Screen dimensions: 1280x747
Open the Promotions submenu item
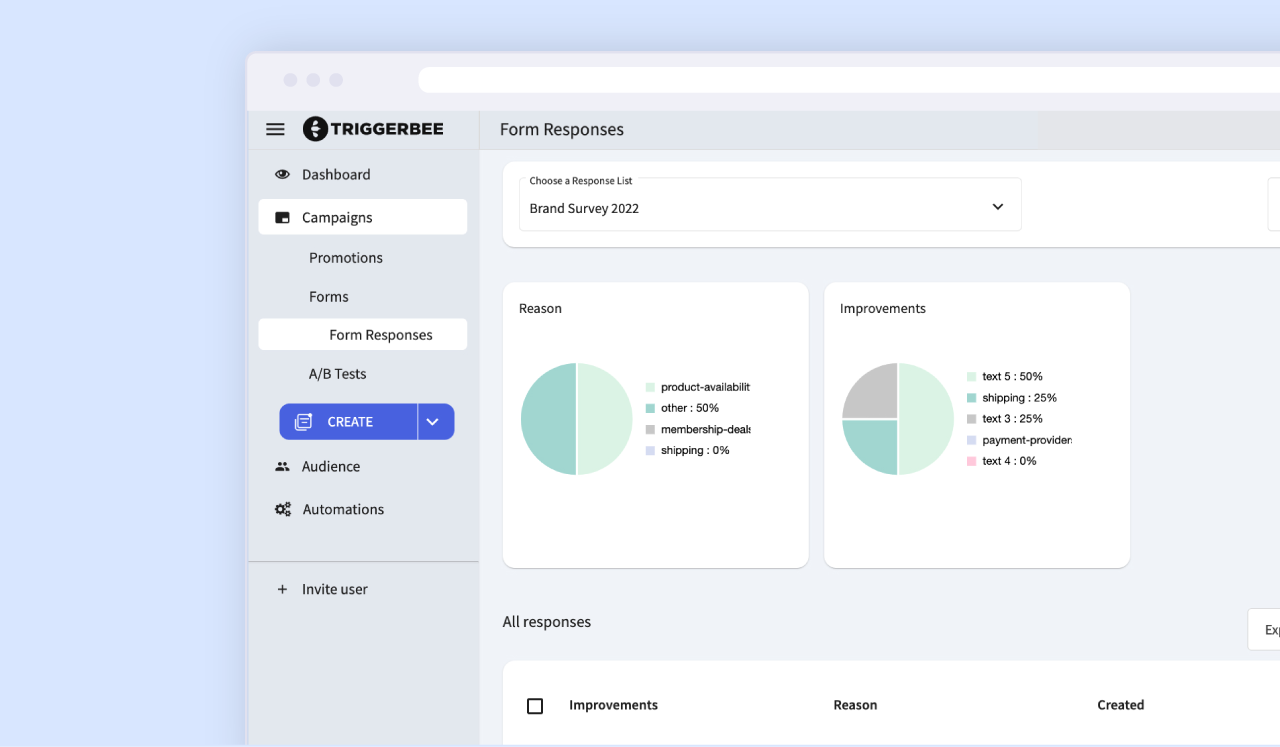click(x=346, y=258)
